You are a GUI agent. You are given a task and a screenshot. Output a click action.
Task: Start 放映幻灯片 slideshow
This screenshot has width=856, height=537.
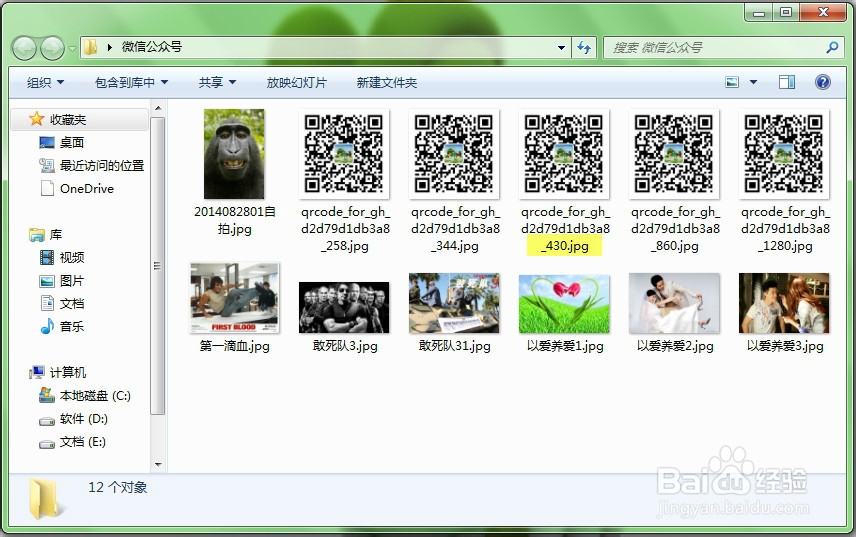tap(296, 82)
